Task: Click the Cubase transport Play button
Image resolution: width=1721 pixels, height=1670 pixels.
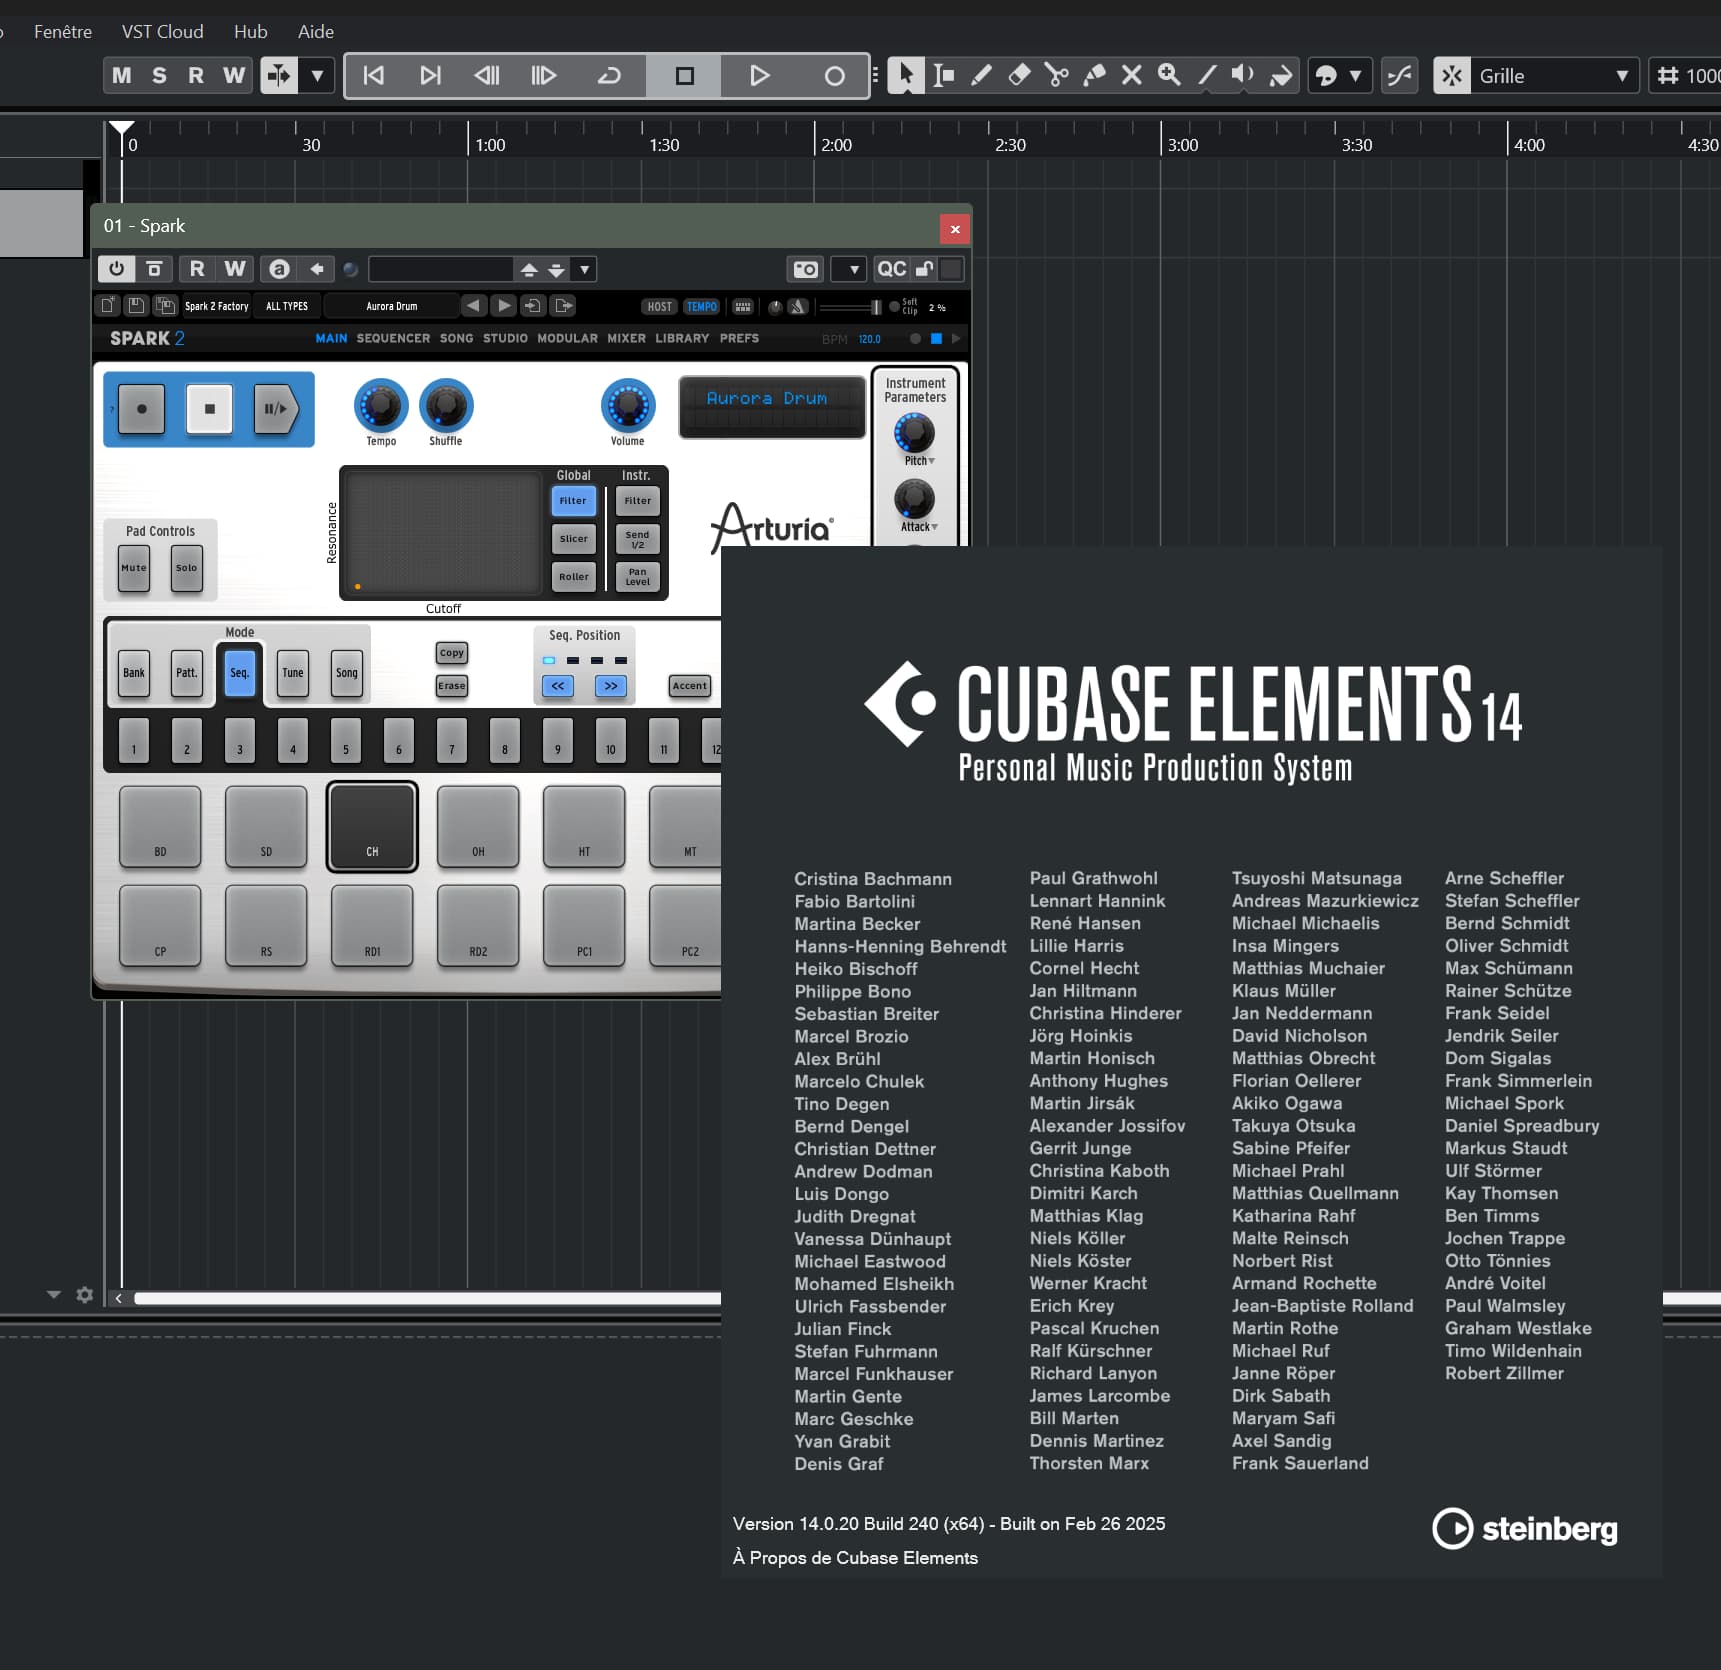Action: point(759,75)
